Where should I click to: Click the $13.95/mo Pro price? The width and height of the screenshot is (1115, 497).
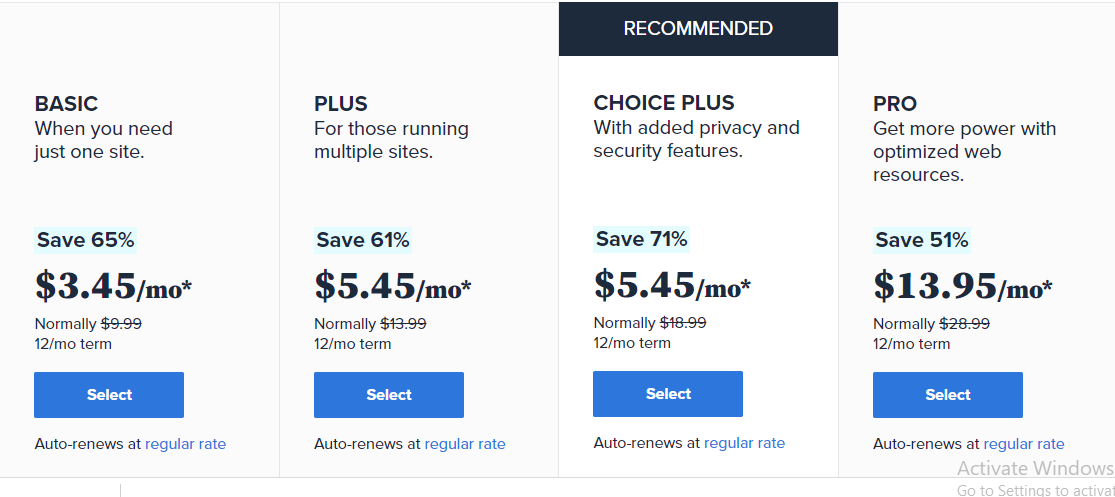pyautogui.click(x=962, y=287)
